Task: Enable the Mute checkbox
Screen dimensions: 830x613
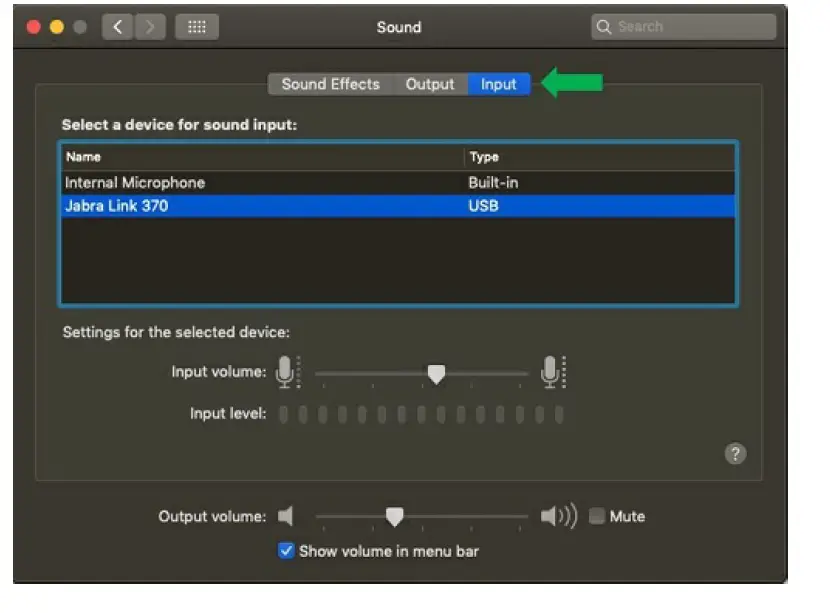Action: [x=597, y=516]
